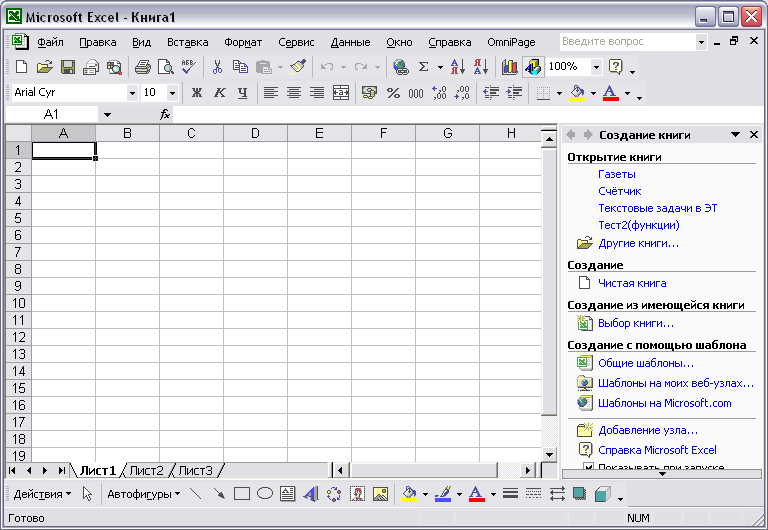Click the Print icon in toolbar

[142, 67]
